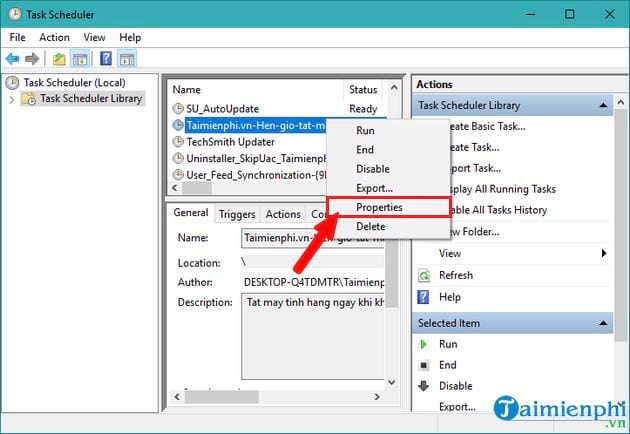Click the Task Scheduler Library folder icon
The height and width of the screenshot is (434, 630).
(x=29, y=99)
